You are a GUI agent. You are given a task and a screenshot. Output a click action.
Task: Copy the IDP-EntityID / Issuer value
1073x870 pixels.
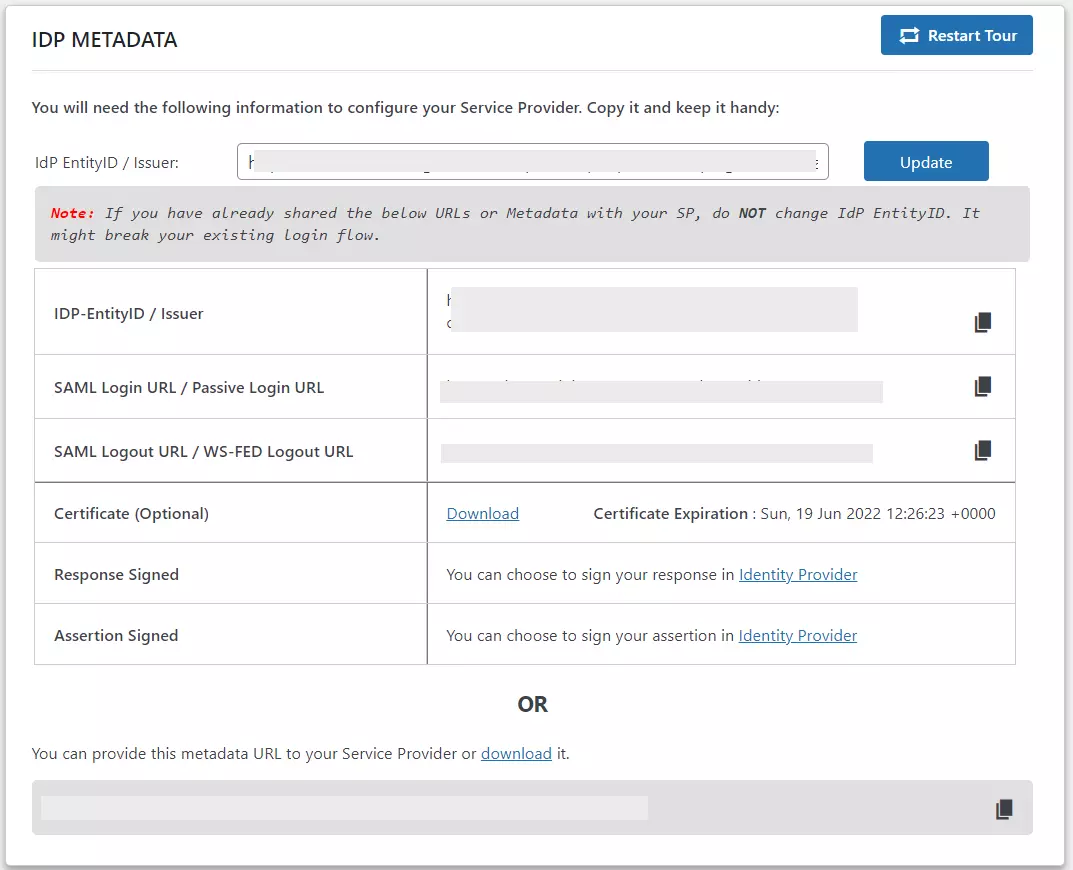pyautogui.click(x=983, y=322)
